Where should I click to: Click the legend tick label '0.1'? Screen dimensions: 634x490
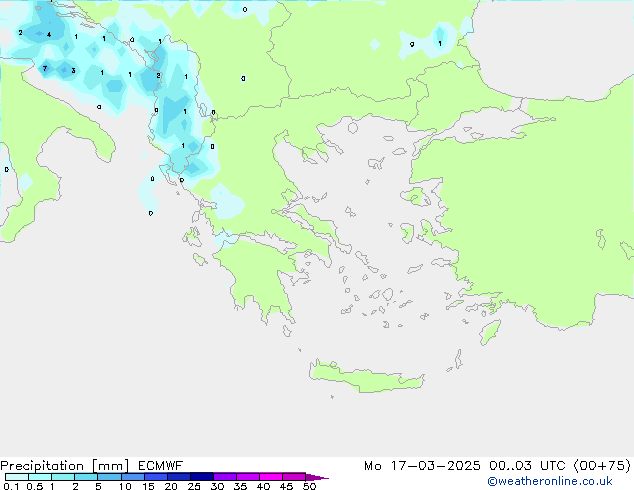click(11, 486)
